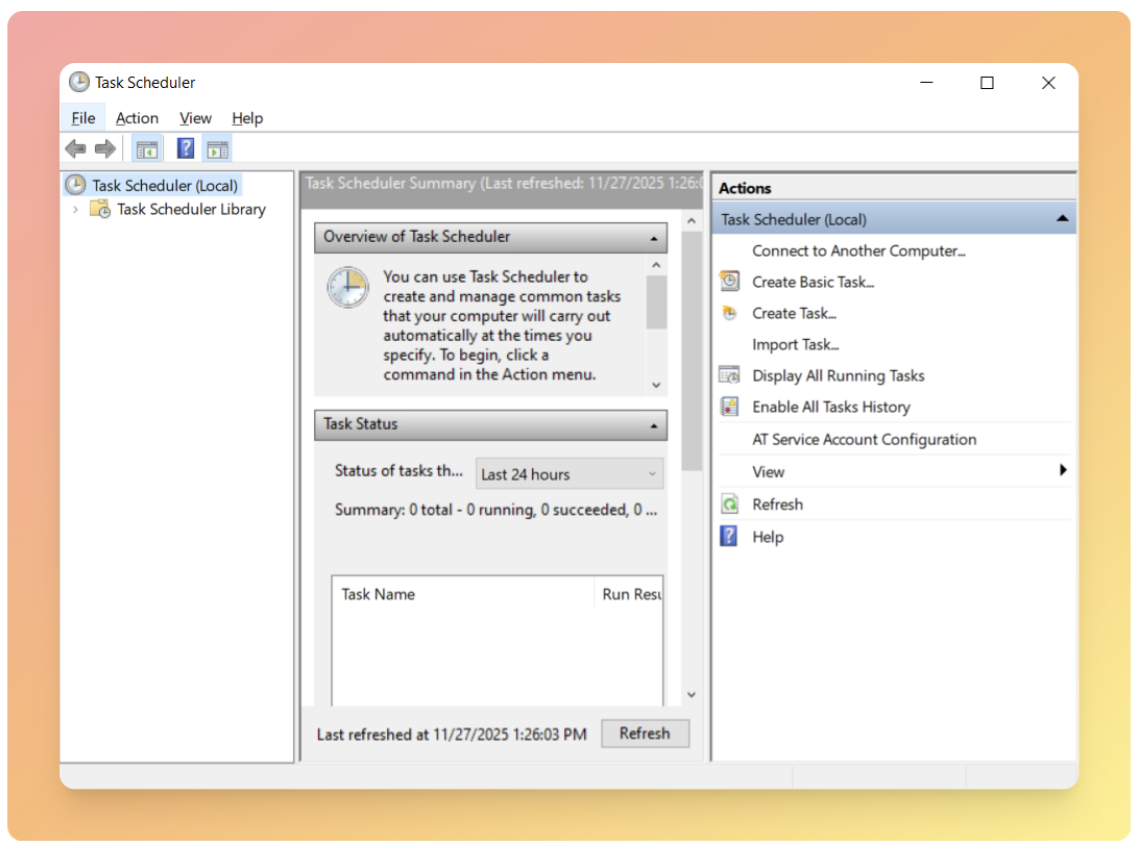Click the green Refresh icon in Actions
Screen dimensions: 1134x852
(x=730, y=505)
